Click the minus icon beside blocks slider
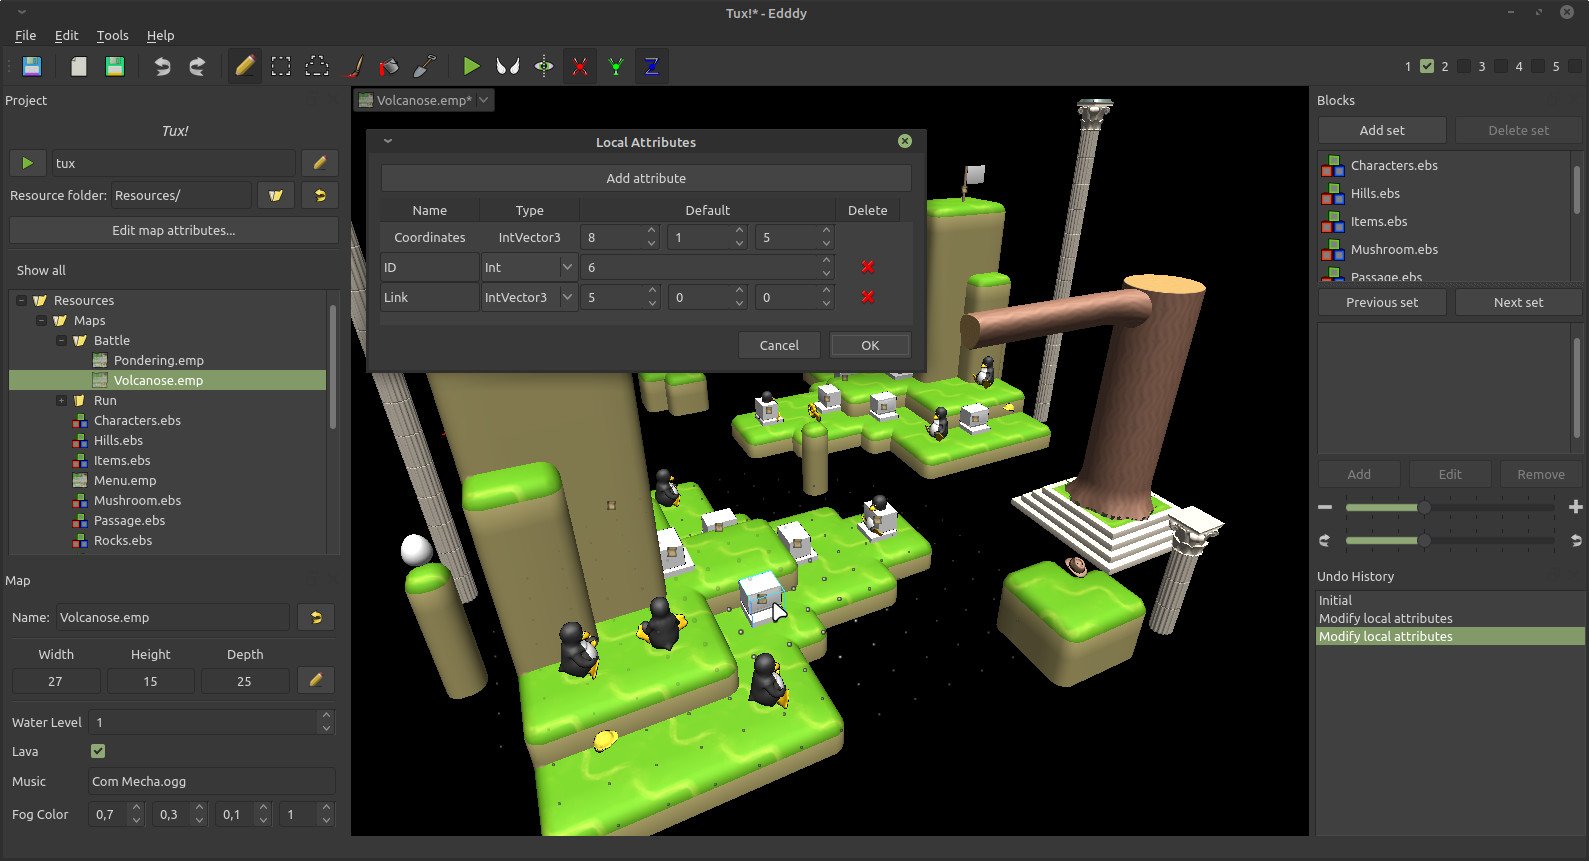 pos(1325,507)
